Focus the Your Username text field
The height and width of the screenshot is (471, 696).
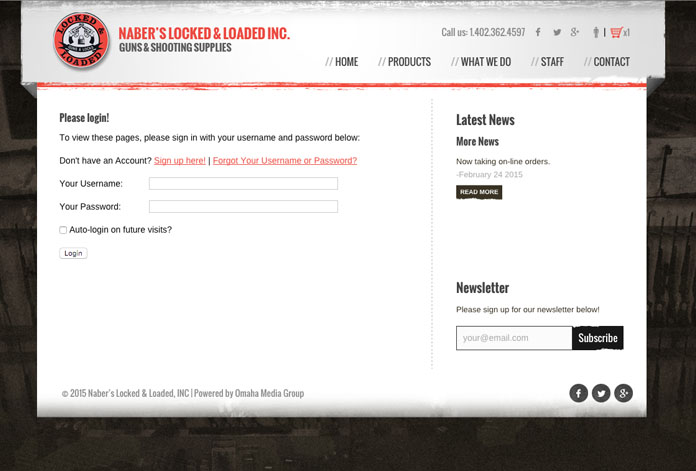point(243,184)
